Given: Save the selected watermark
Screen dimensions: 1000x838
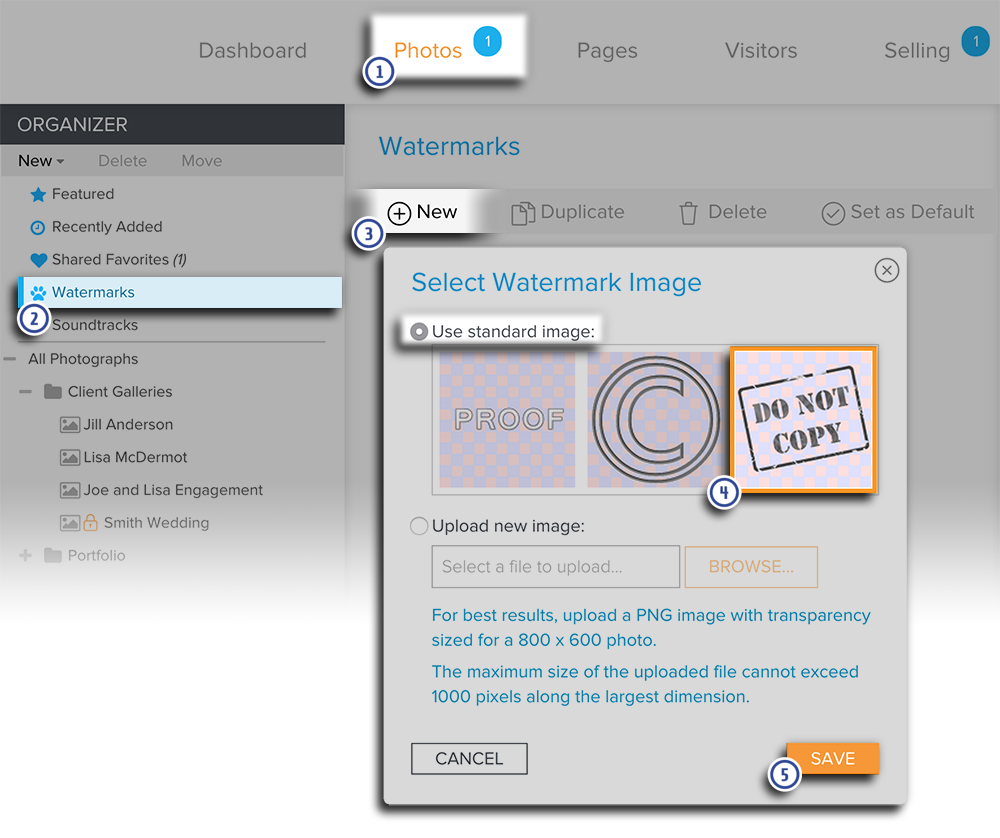Looking at the screenshot, I should (833, 758).
